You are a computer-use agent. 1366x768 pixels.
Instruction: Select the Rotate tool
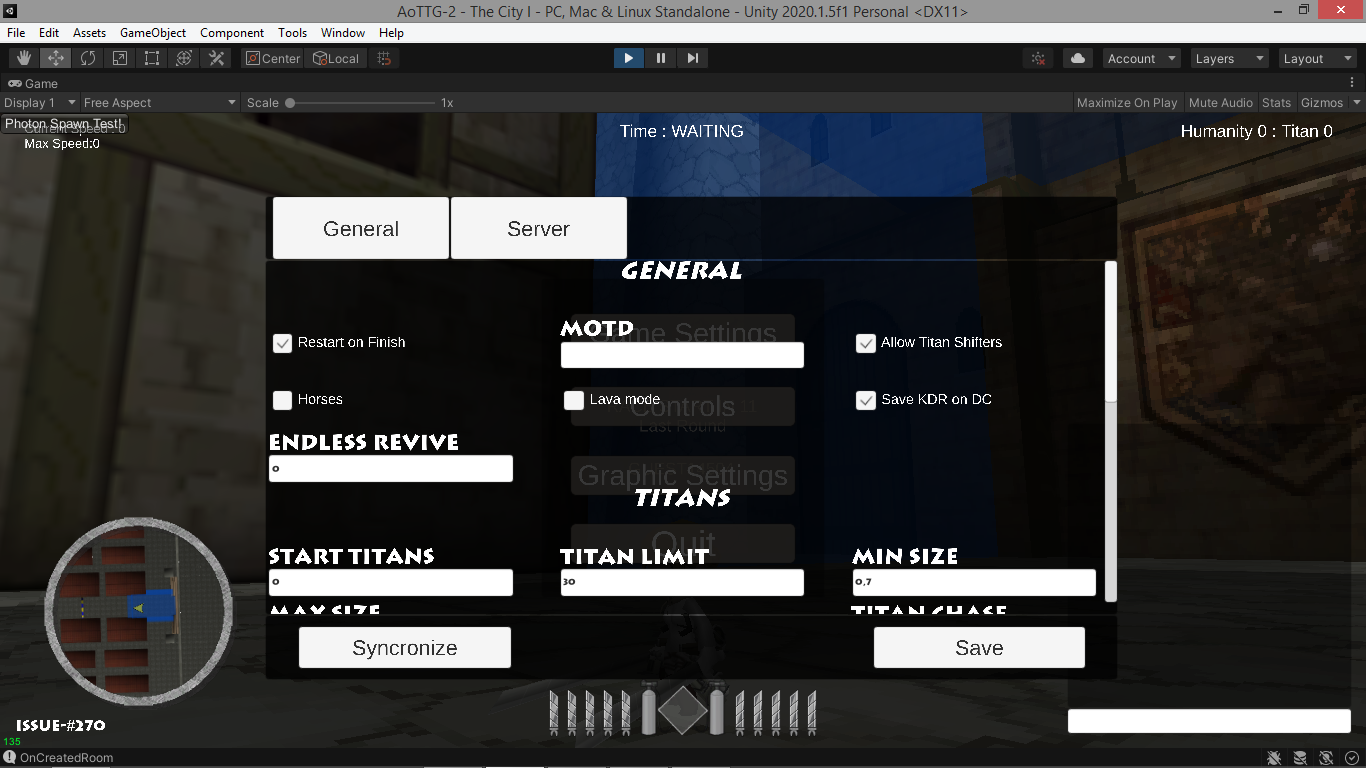pyautogui.click(x=88, y=58)
